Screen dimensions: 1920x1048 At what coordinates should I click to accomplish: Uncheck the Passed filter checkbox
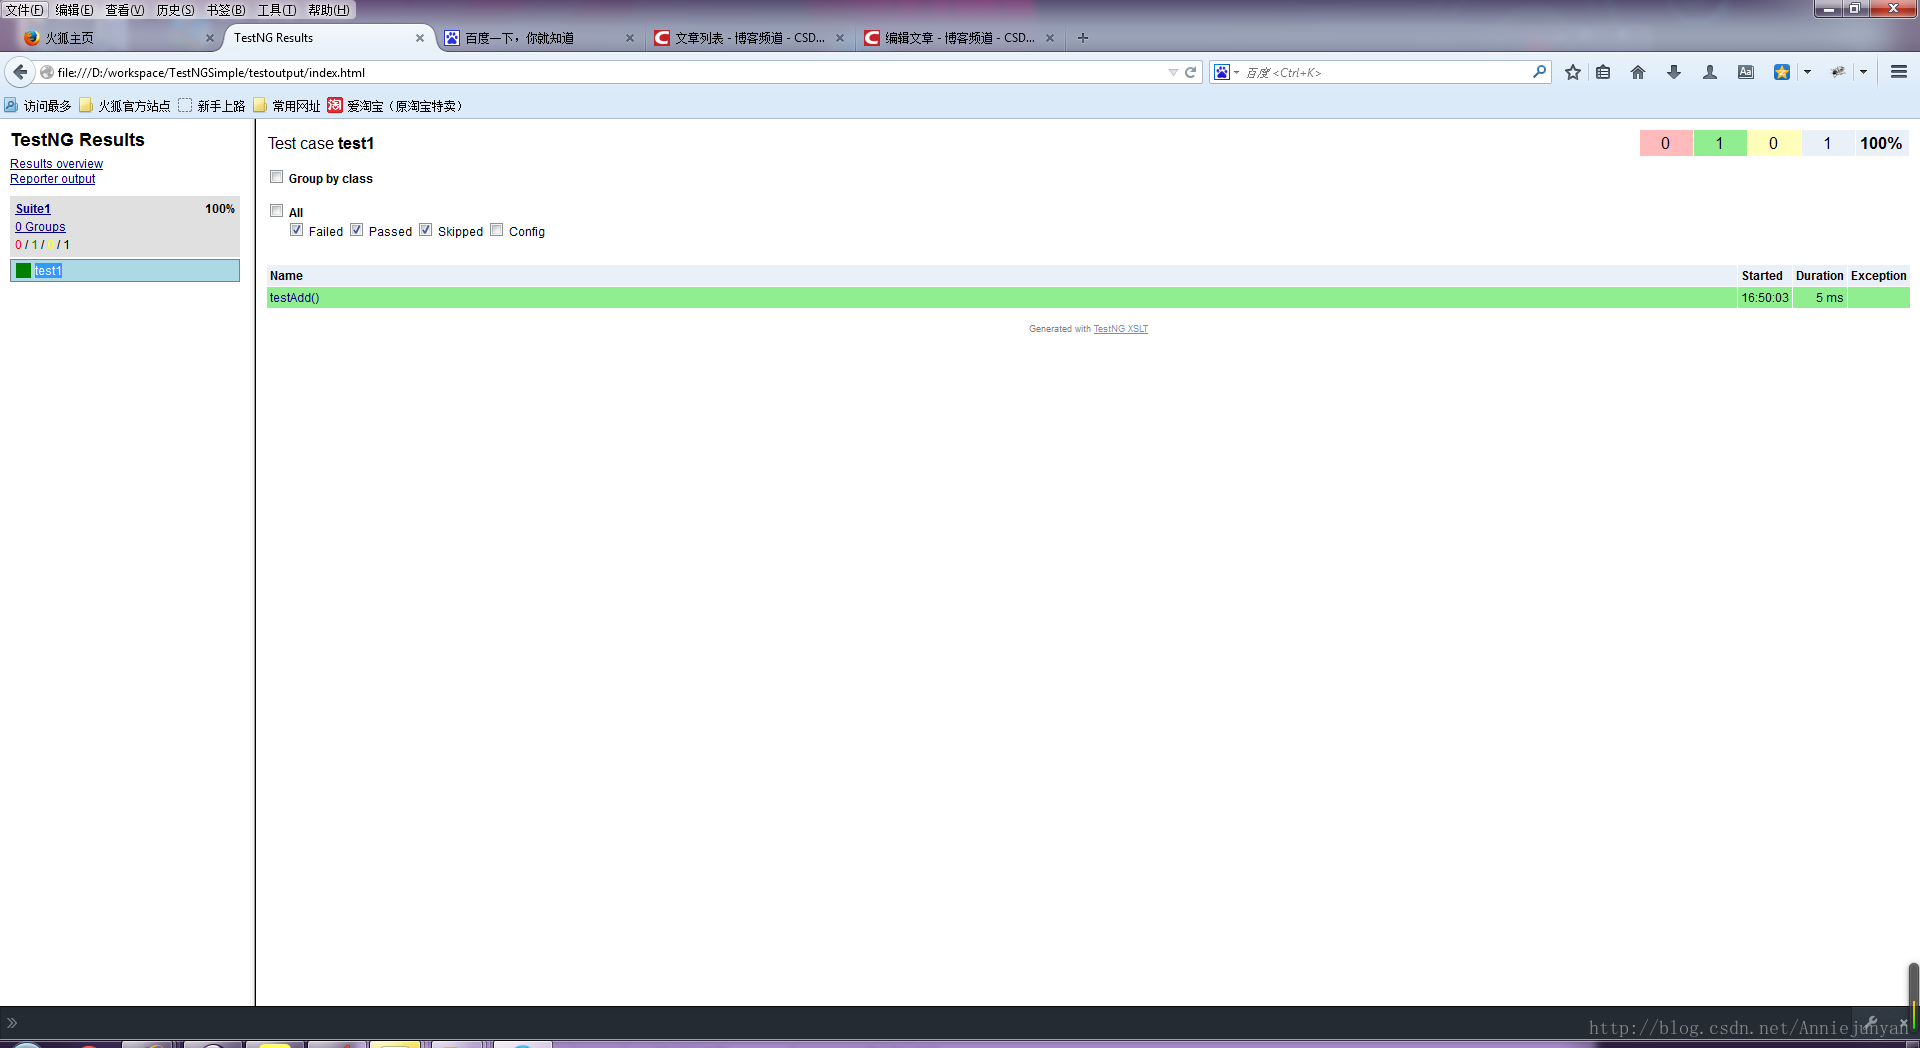(x=357, y=230)
